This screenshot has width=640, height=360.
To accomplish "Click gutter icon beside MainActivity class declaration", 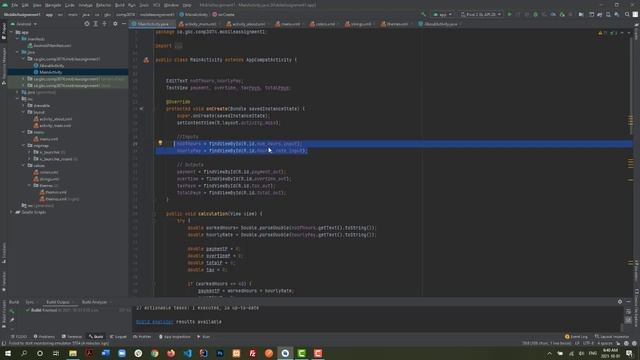I will pyautogui.click(x=146, y=60).
